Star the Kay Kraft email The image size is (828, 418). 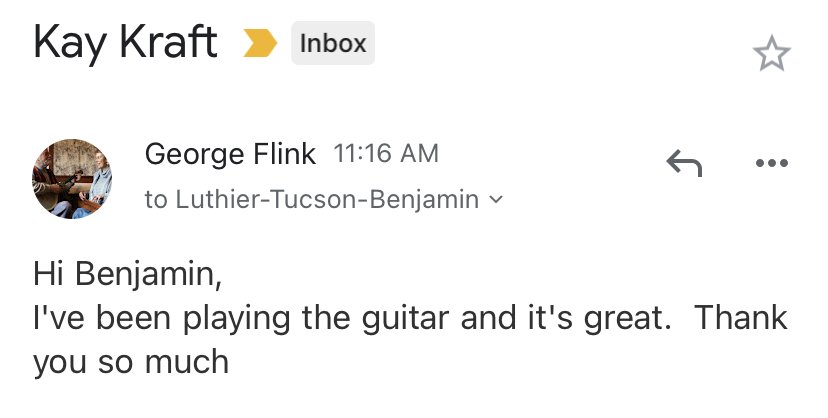pos(771,53)
